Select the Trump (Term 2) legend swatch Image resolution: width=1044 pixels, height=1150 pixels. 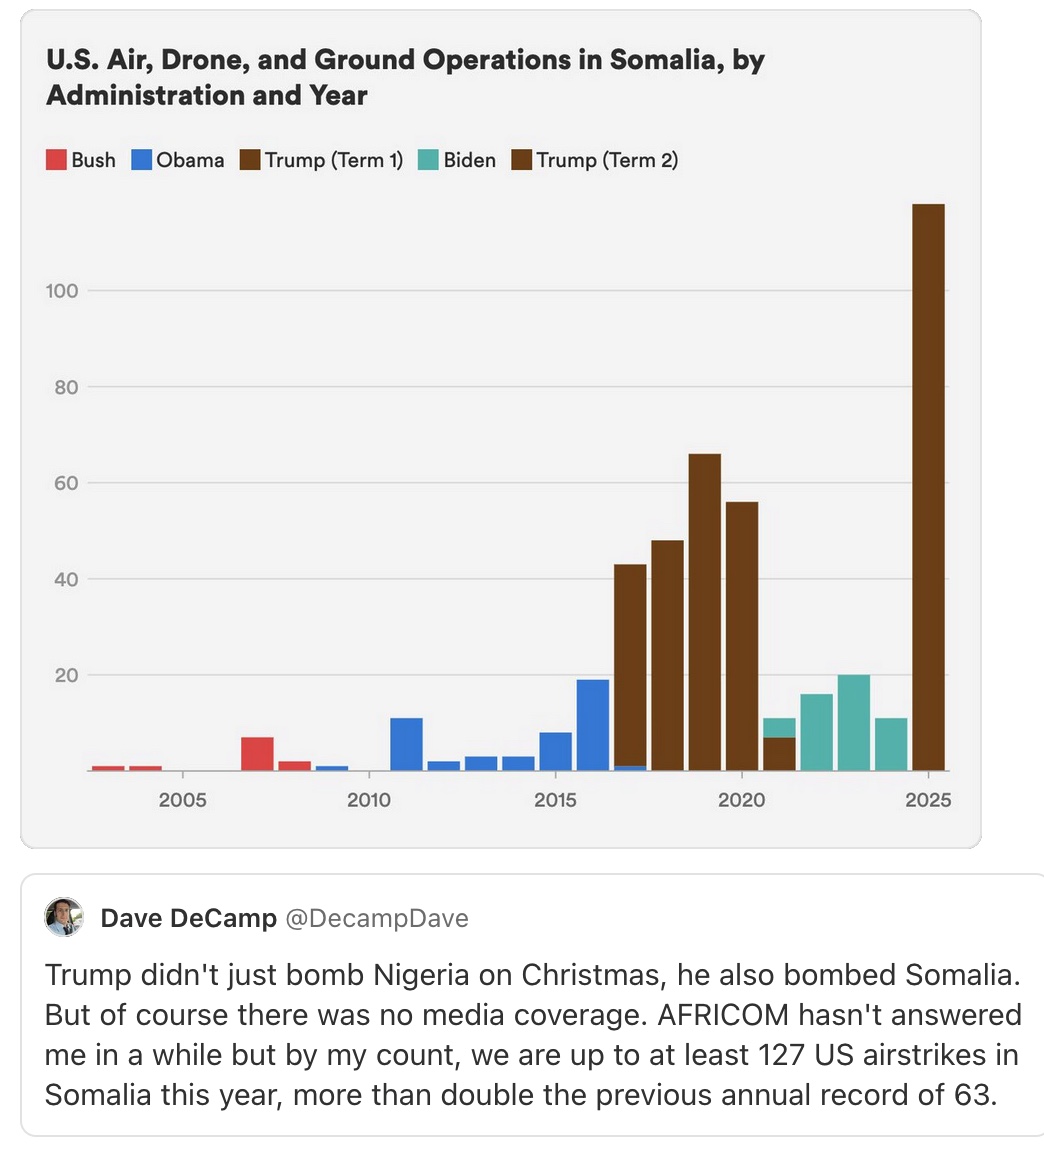tap(521, 160)
